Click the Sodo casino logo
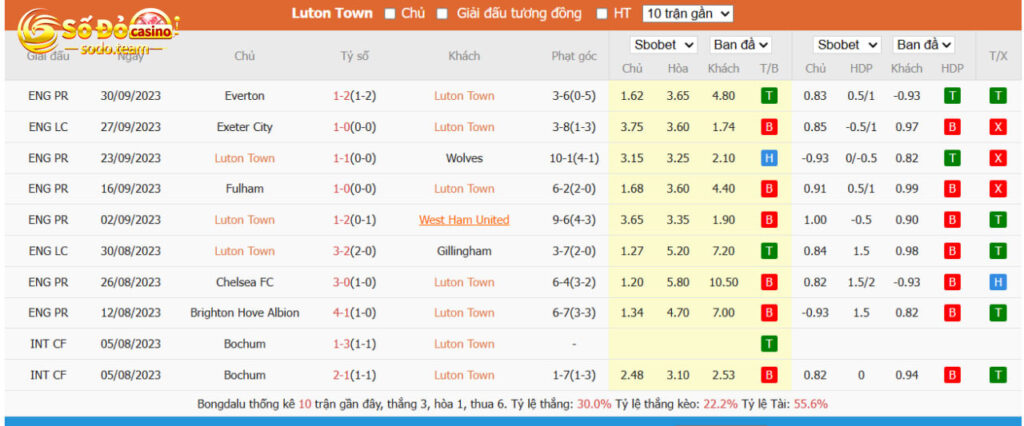This screenshot has height=426, width=1024. (98, 31)
